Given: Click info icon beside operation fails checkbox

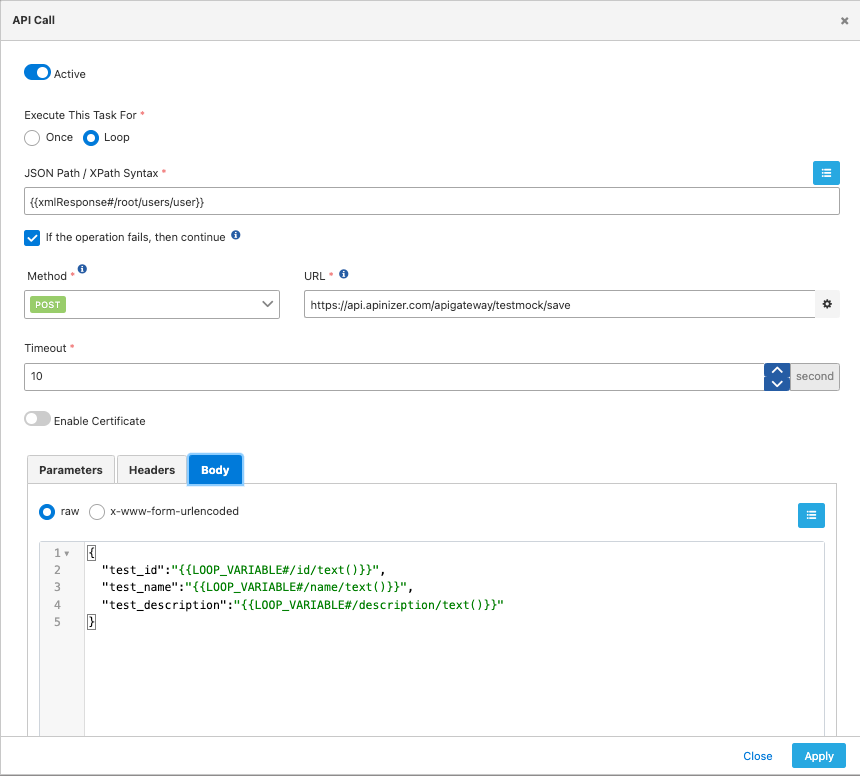Looking at the screenshot, I should (x=236, y=236).
